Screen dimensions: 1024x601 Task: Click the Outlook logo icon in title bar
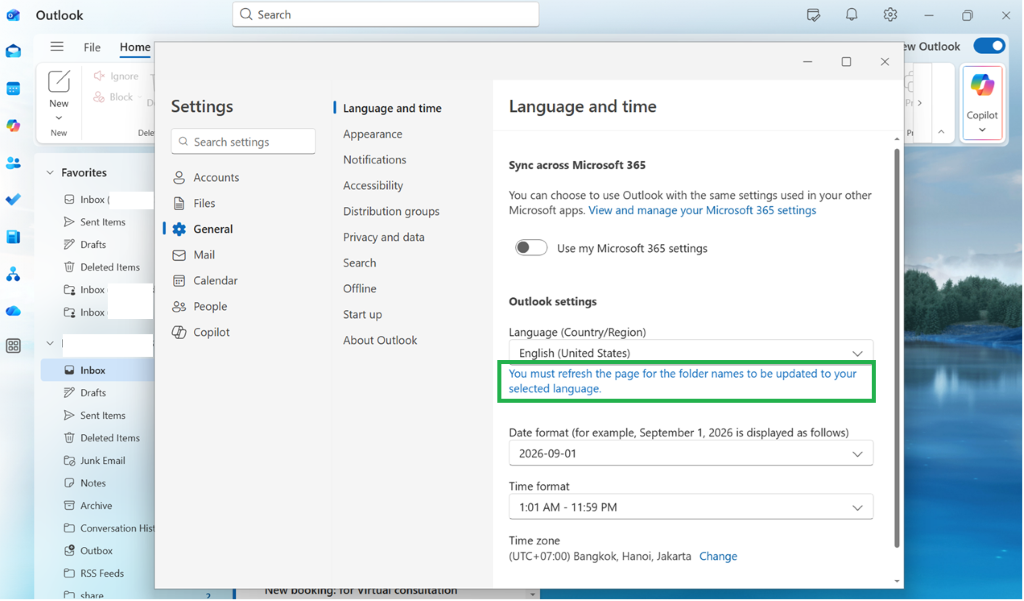pos(13,15)
